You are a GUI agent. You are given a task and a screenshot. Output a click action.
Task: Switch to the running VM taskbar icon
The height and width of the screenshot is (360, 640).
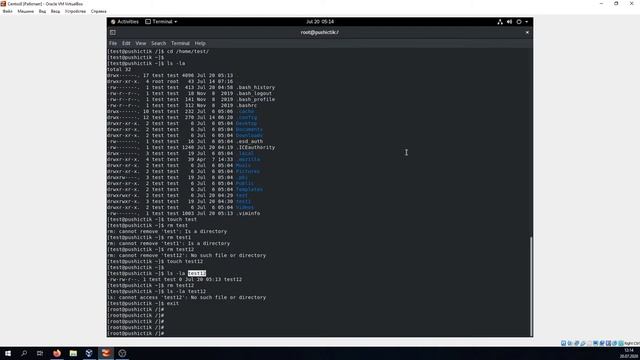[x=106, y=353]
